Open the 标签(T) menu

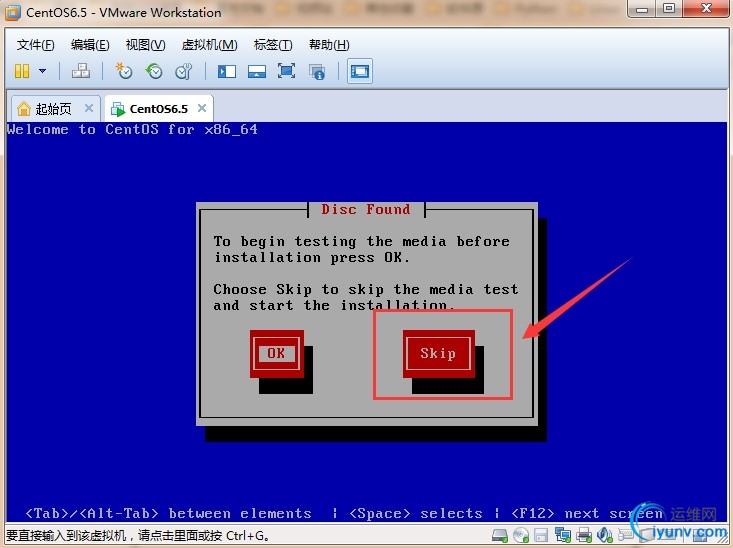click(x=273, y=45)
